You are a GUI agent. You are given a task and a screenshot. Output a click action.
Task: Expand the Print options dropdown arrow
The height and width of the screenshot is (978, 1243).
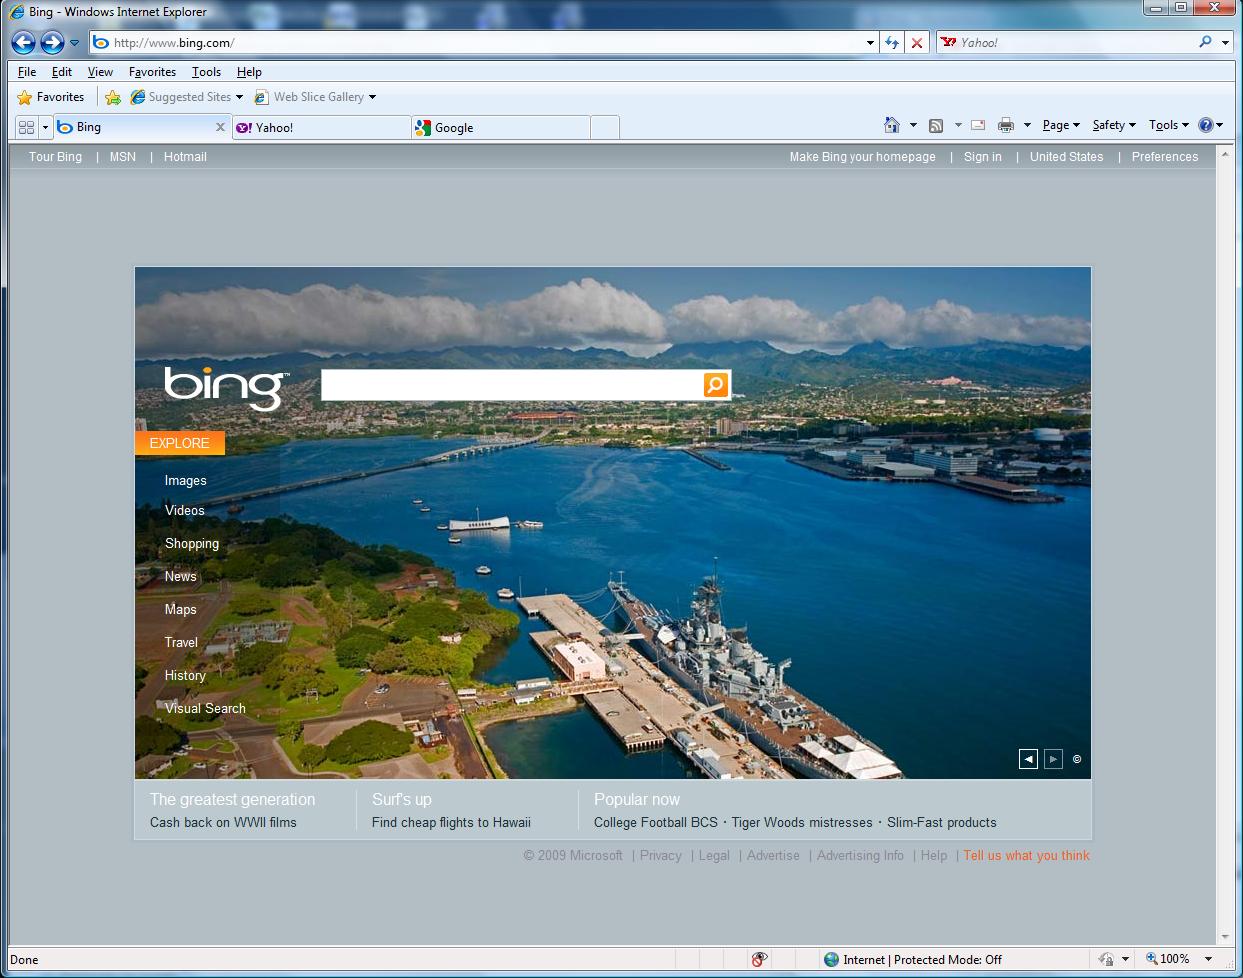coord(1027,125)
